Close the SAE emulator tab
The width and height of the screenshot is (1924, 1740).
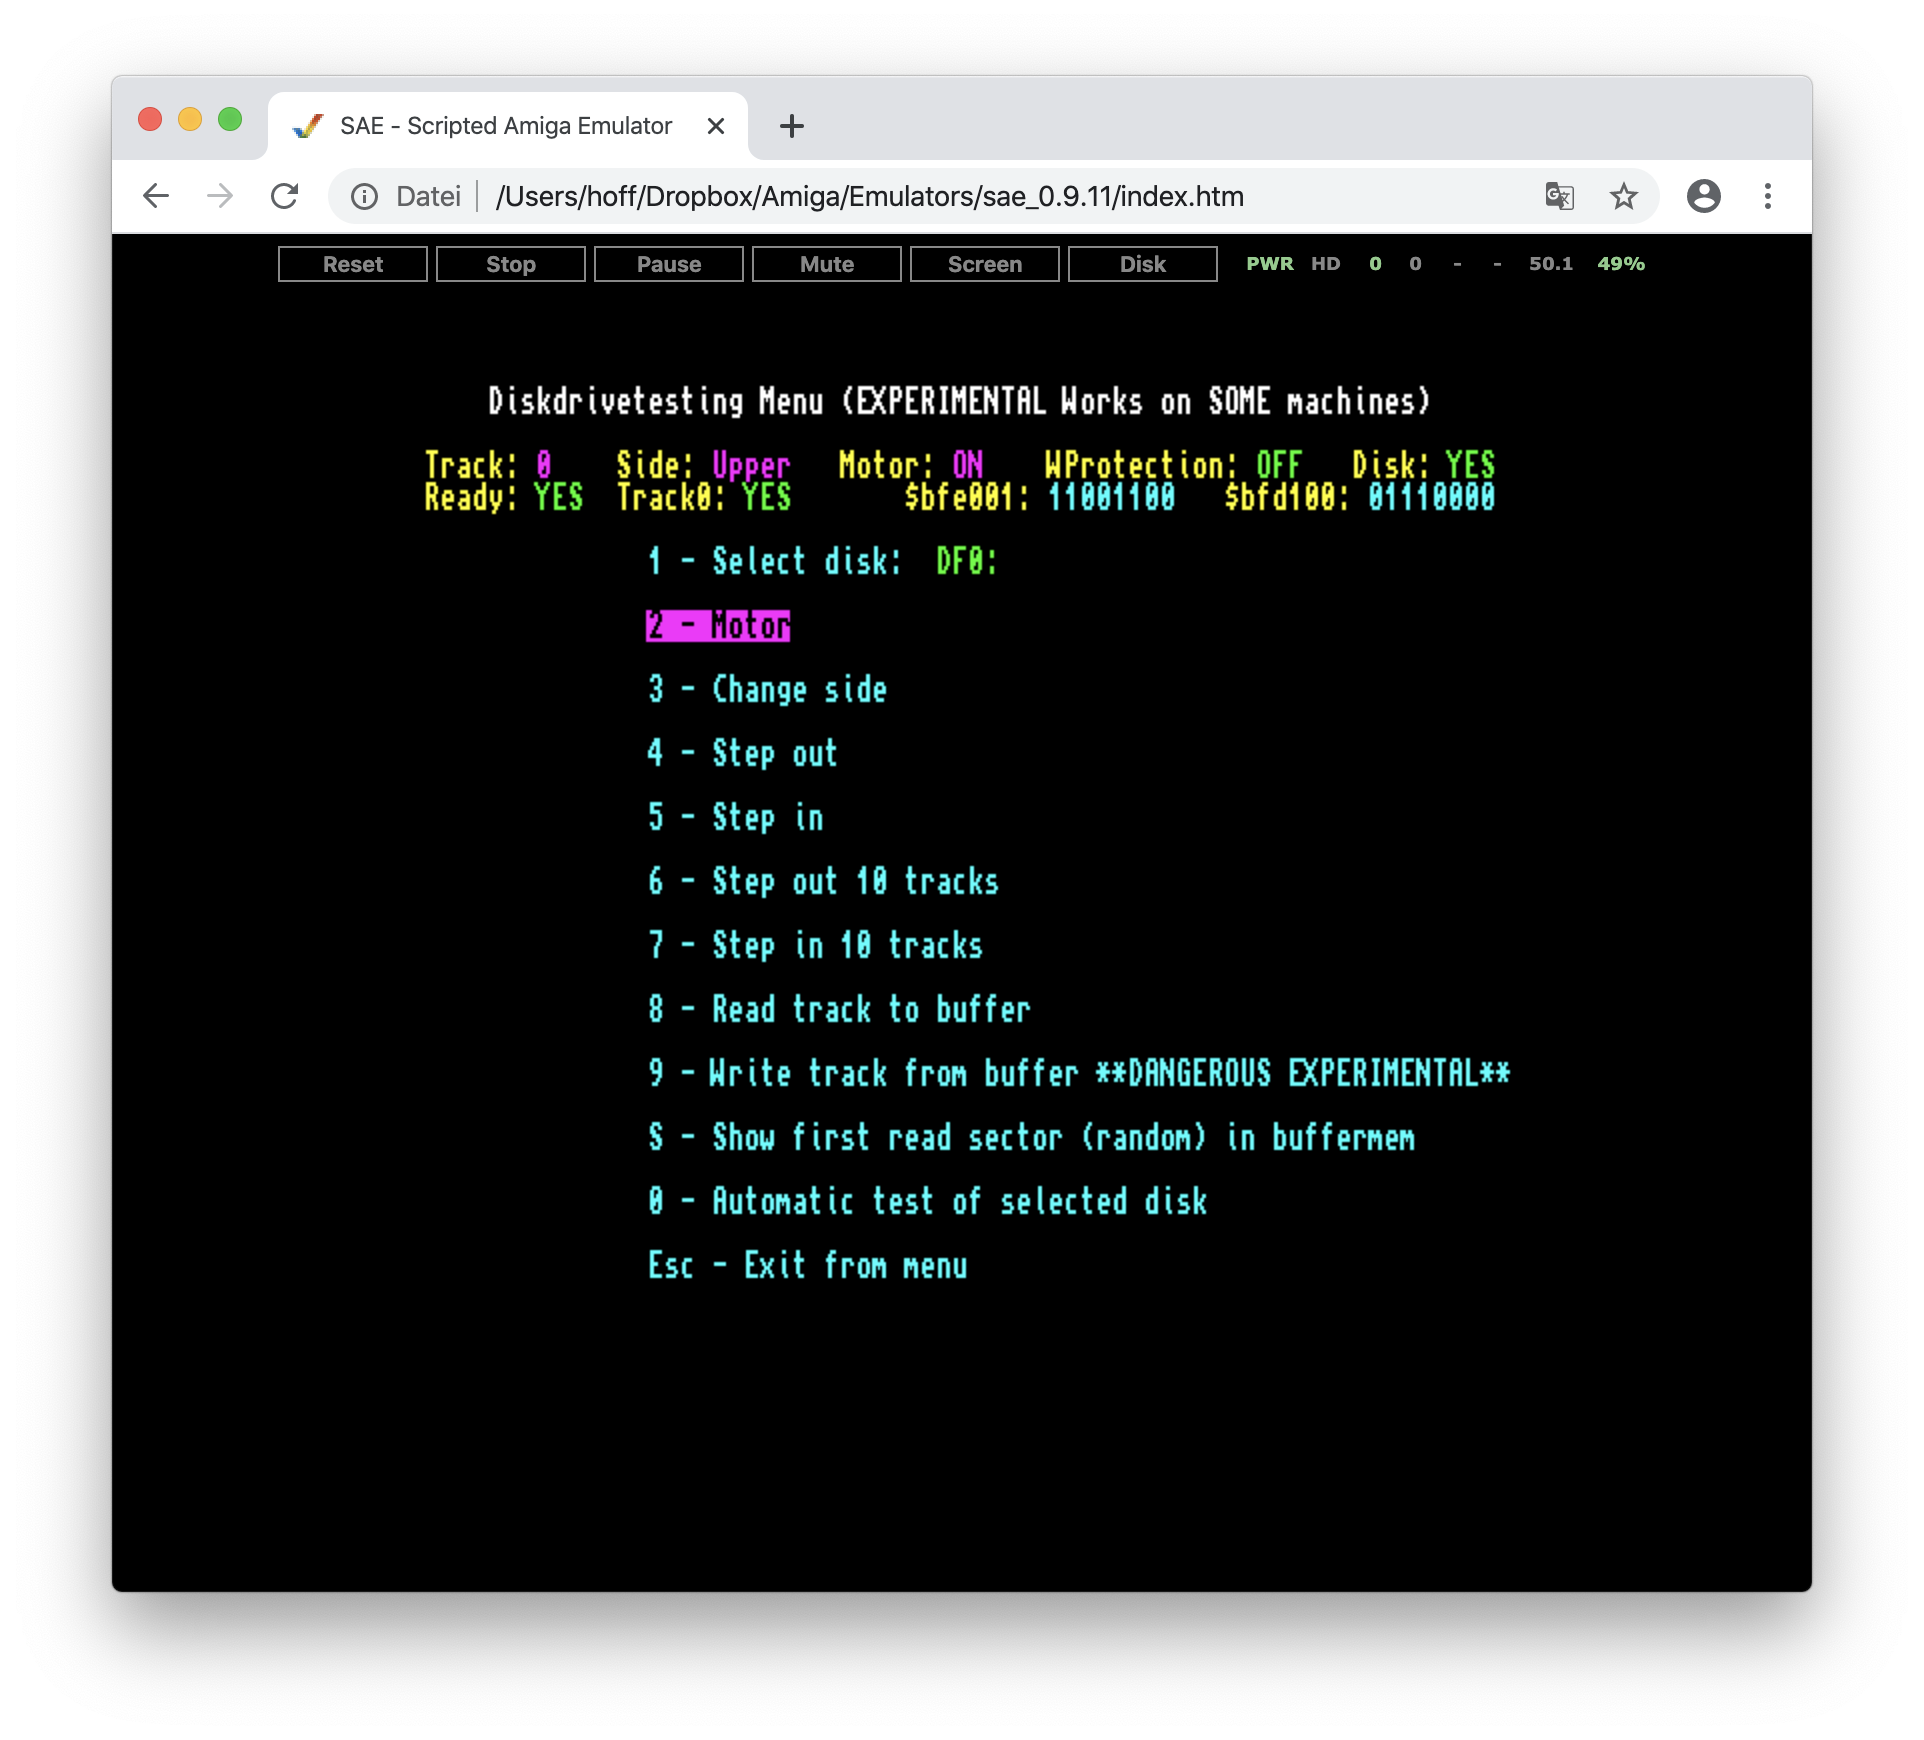pos(716,126)
